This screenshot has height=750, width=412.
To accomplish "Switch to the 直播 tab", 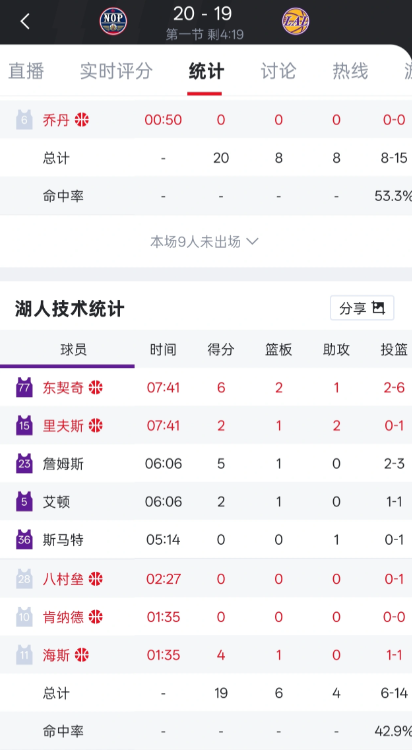I will [26, 71].
